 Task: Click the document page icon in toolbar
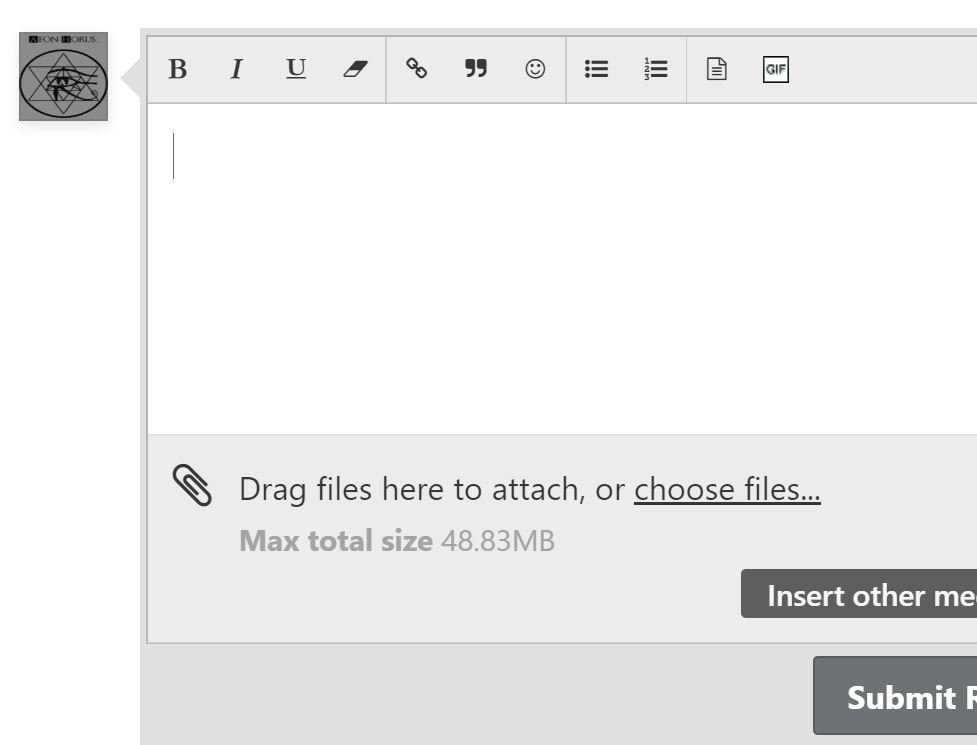coord(717,69)
